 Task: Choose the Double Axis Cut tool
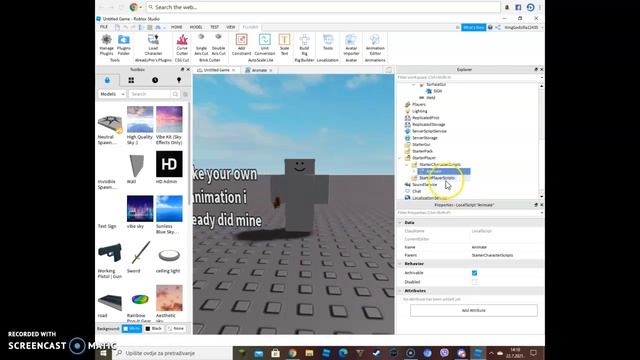tap(218, 45)
